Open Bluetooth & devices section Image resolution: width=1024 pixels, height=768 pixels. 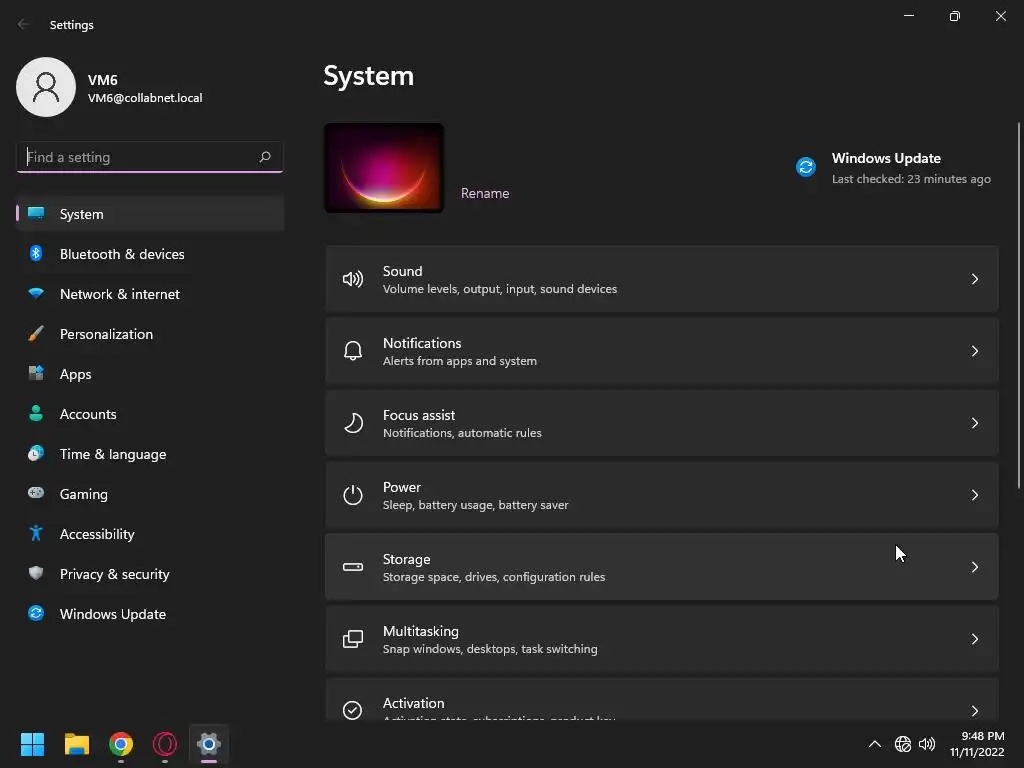tap(150, 254)
